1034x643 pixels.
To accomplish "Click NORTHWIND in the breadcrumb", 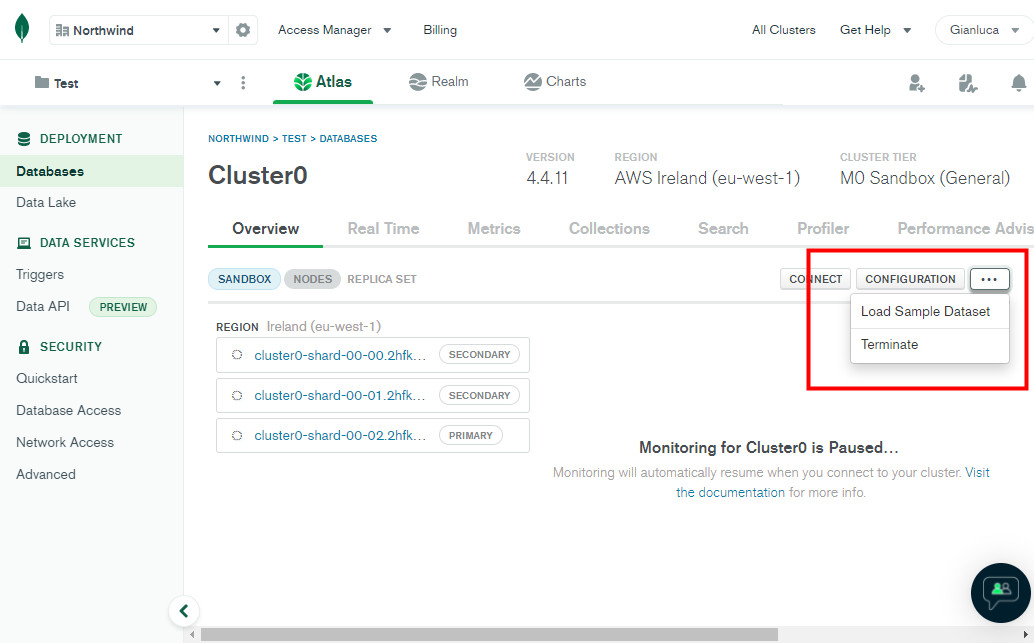I will [238, 138].
